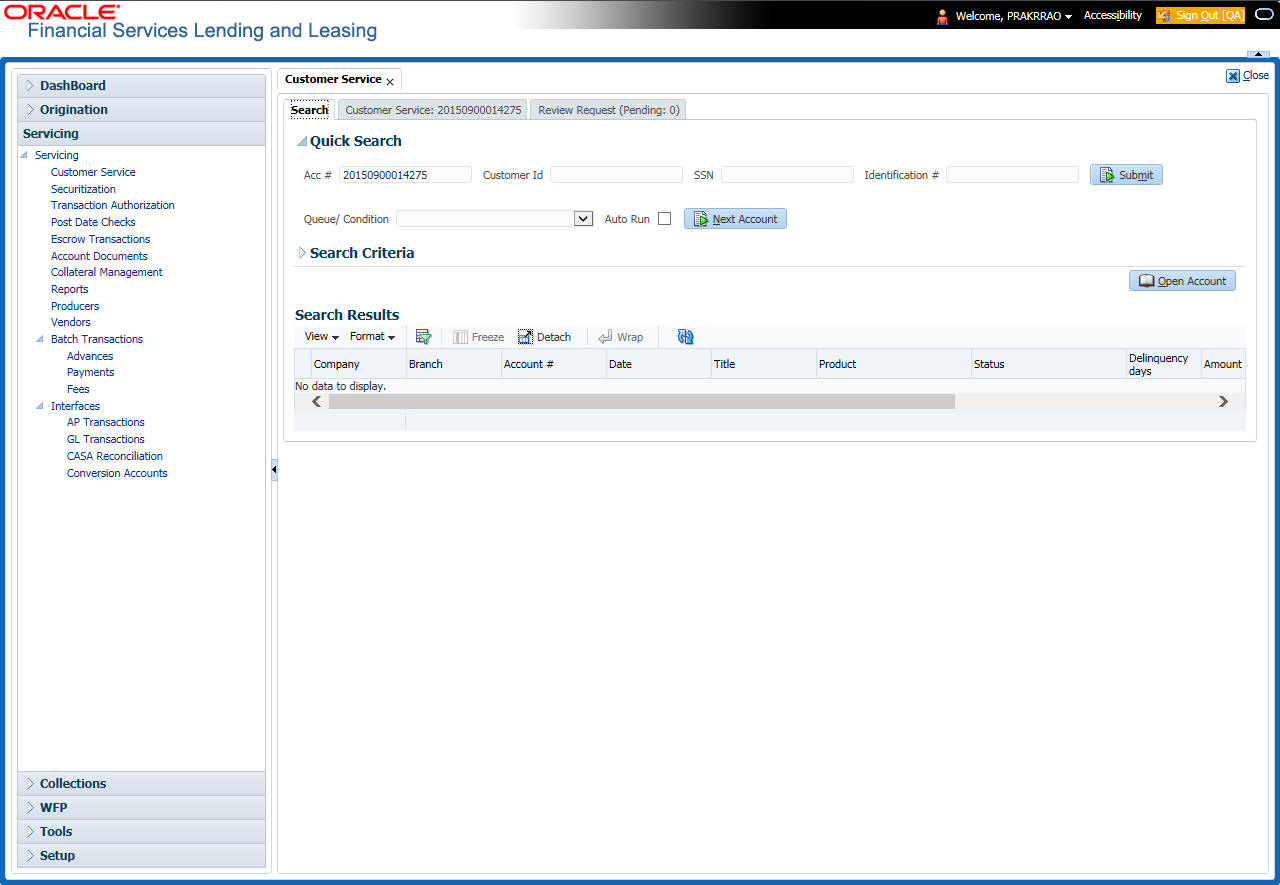Expand the Search Criteria section
The width and height of the screenshot is (1280, 885).
[302, 253]
